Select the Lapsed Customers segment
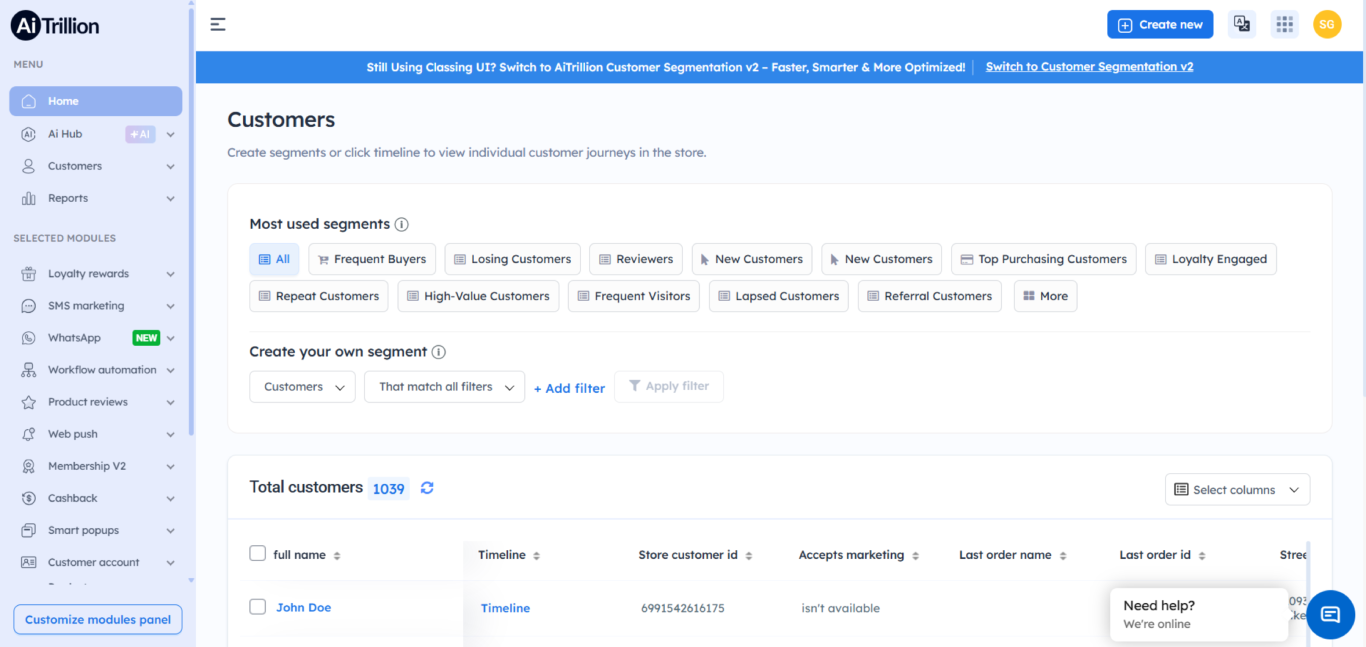 tap(778, 296)
